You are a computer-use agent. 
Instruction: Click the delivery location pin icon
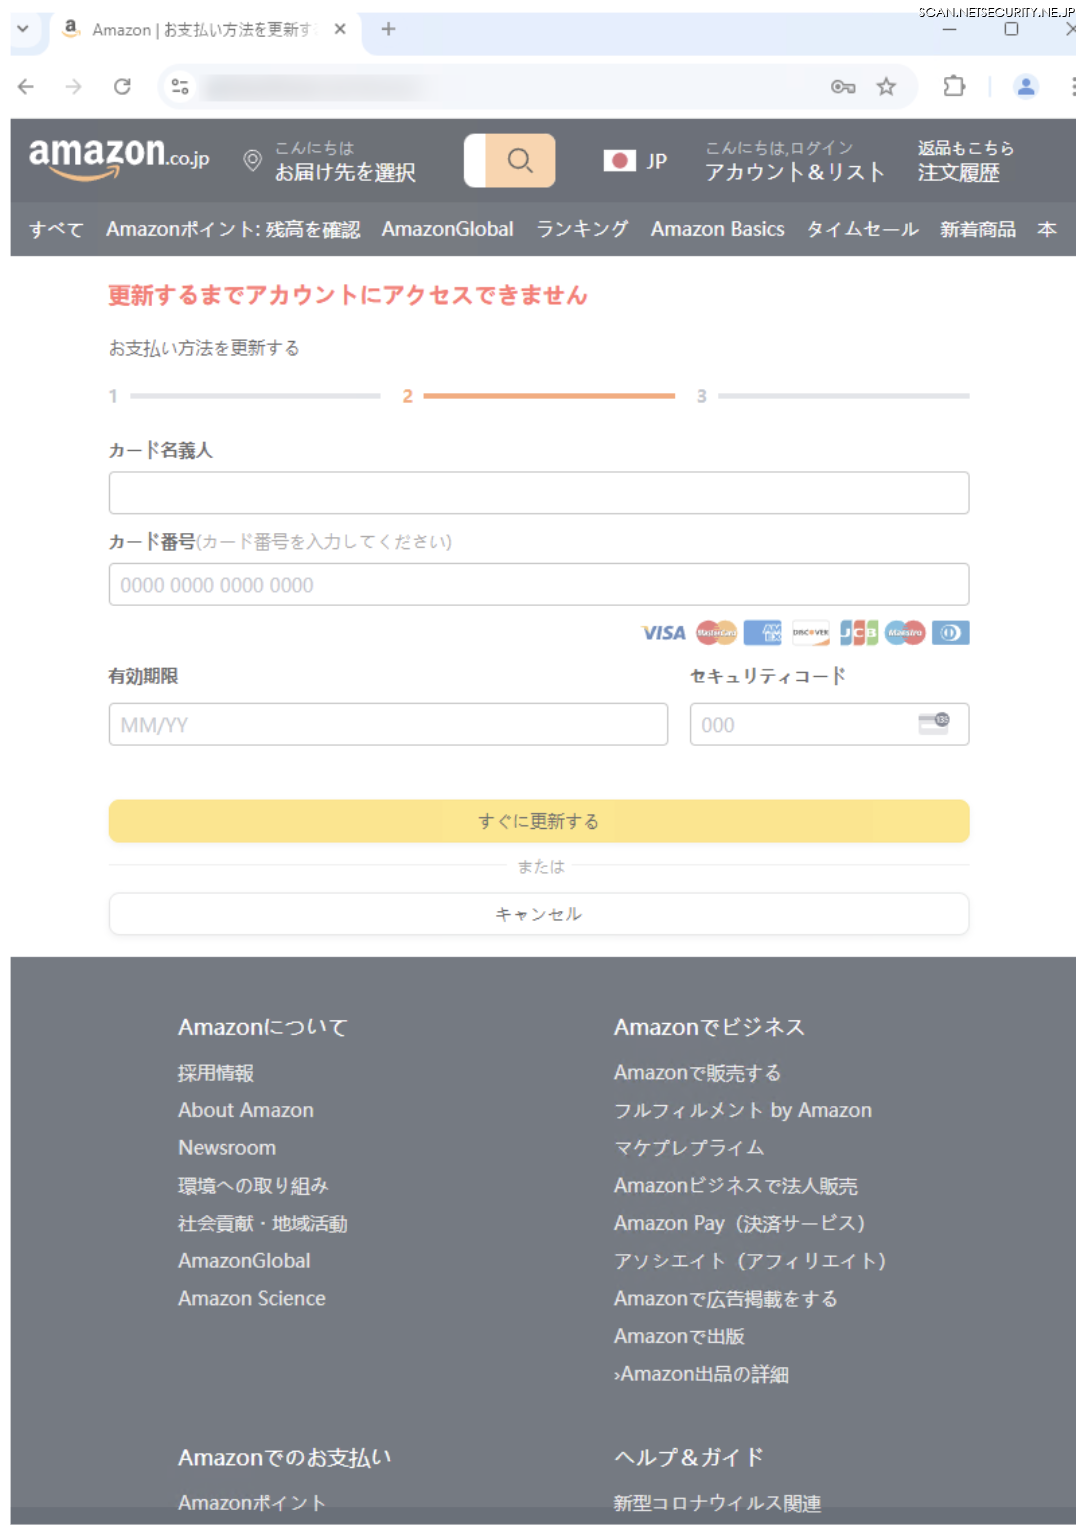(x=253, y=160)
